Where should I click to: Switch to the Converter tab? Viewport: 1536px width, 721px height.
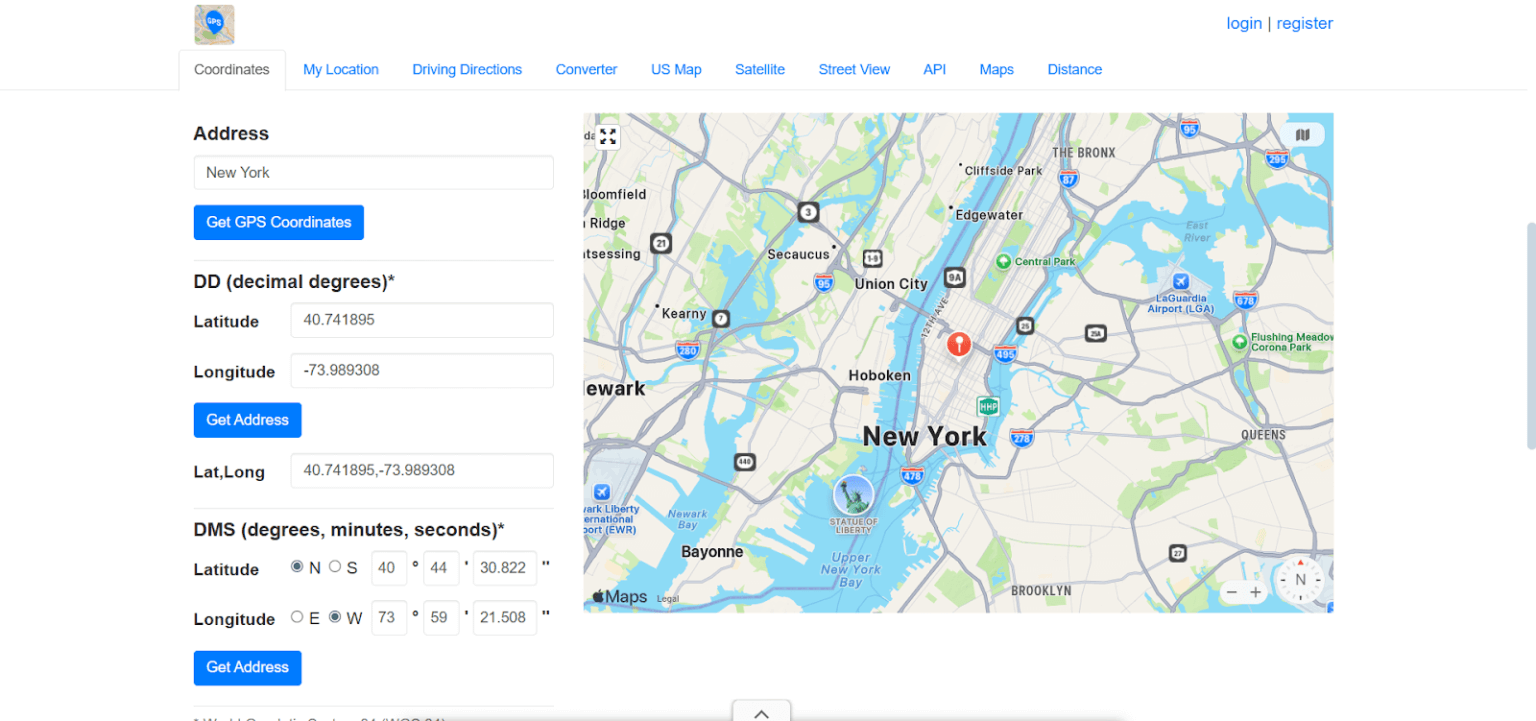click(x=586, y=69)
